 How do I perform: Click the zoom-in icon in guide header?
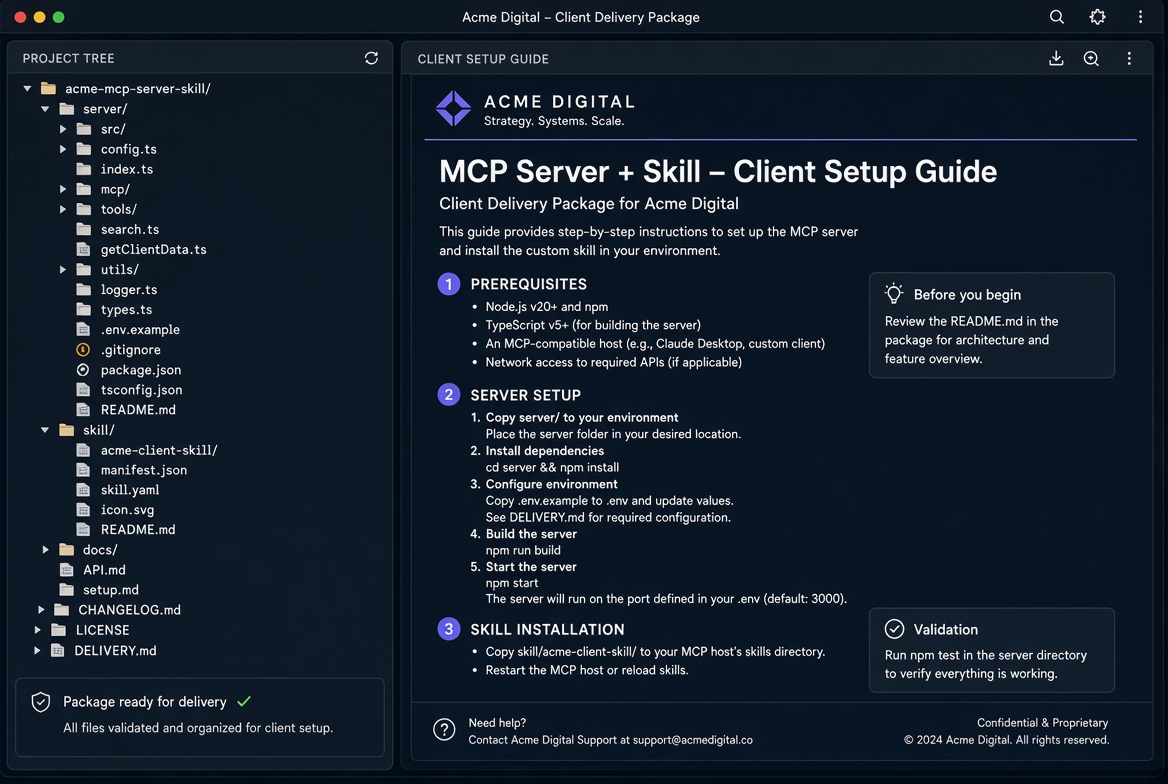click(1091, 58)
